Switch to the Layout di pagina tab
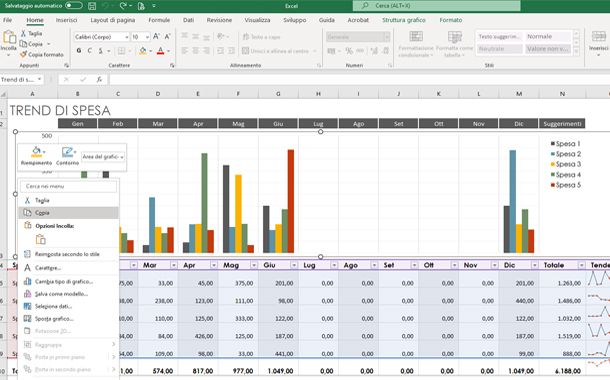610x380 pixels. point(112,20)
